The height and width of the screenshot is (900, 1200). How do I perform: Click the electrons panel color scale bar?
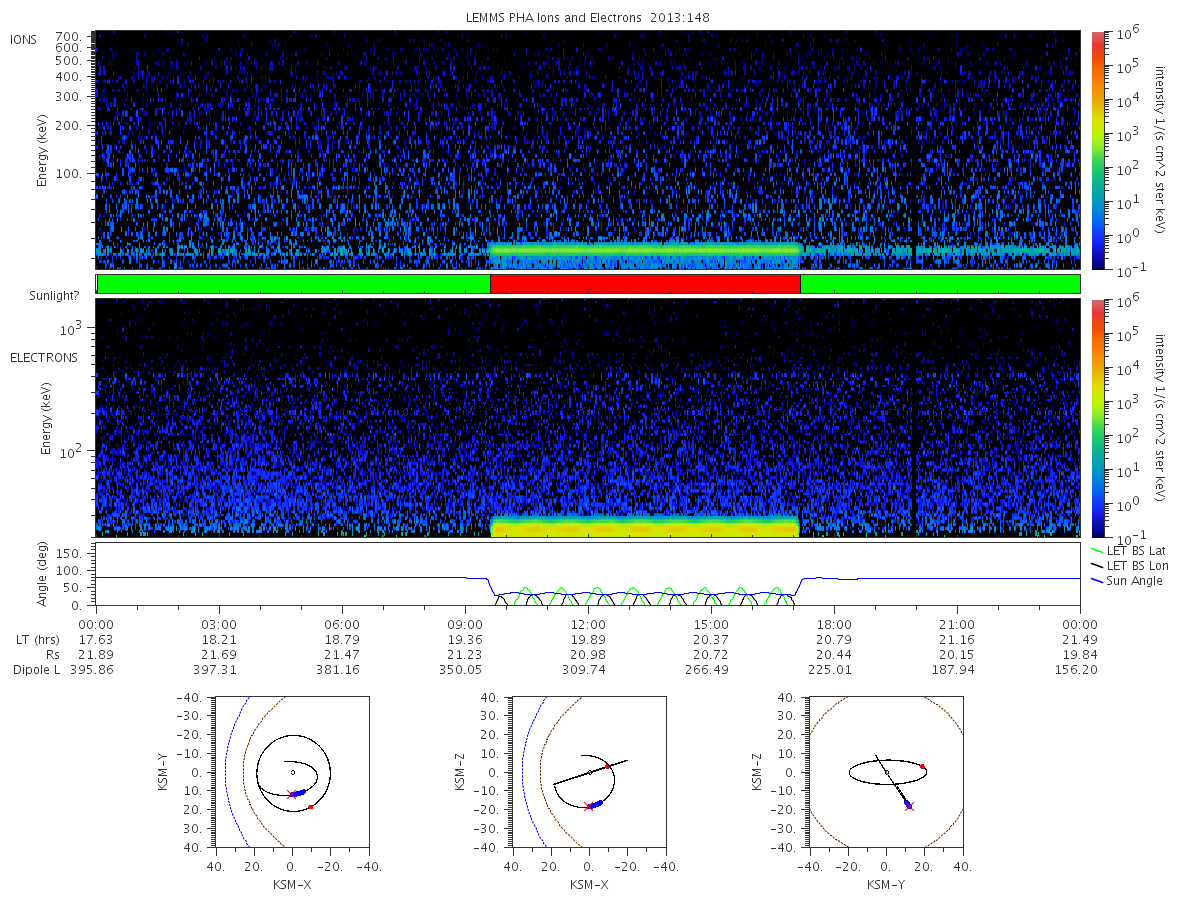[1097, 417]
